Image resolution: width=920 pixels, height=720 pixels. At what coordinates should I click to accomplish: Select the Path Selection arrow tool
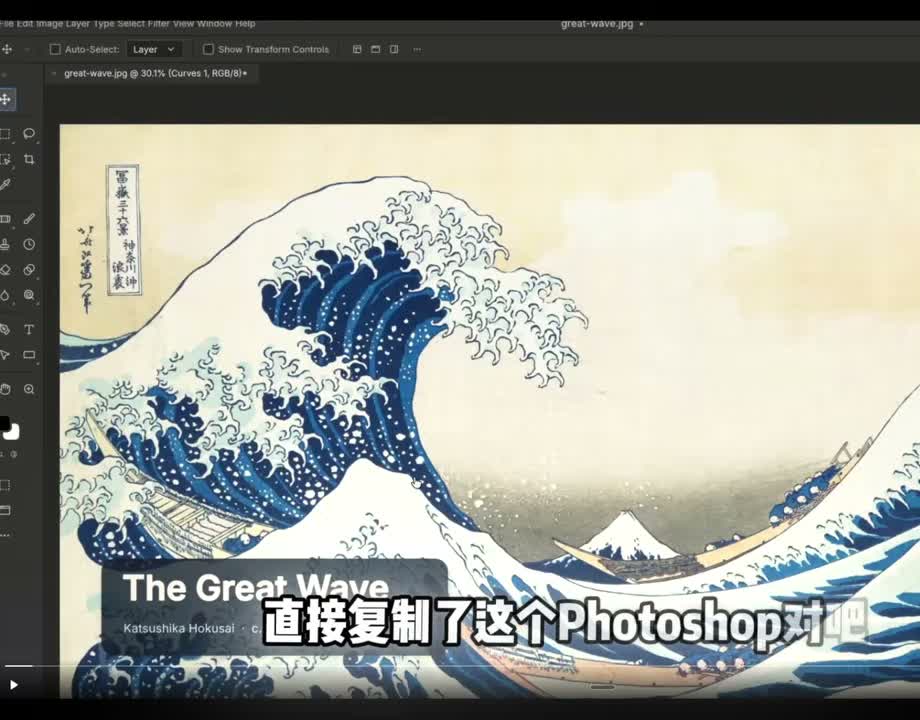pyautogui.click(x=5, y=355)
